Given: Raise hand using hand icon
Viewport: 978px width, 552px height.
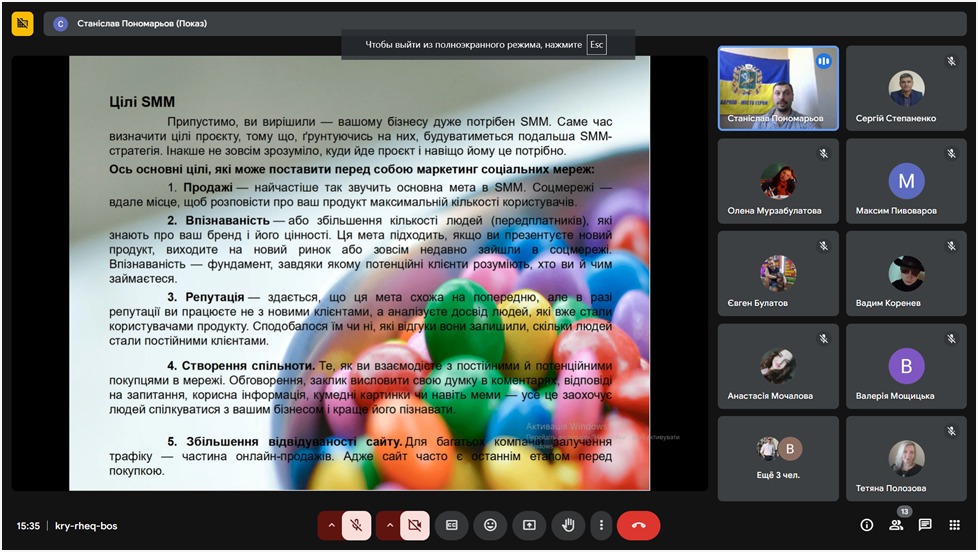Looking at the screenshot, I should coord(568,525).
